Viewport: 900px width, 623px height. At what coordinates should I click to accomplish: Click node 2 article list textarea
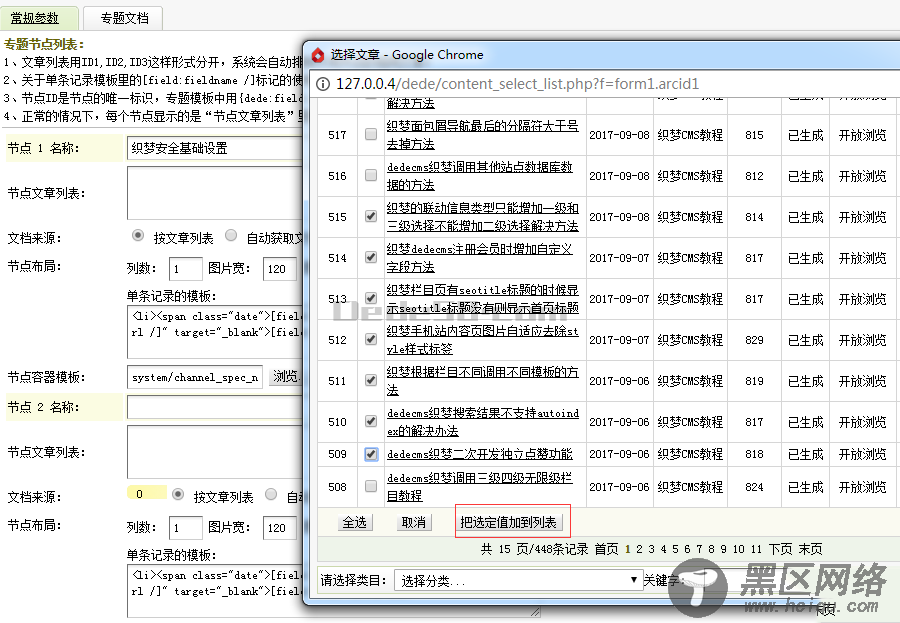(x=215, y=452)
